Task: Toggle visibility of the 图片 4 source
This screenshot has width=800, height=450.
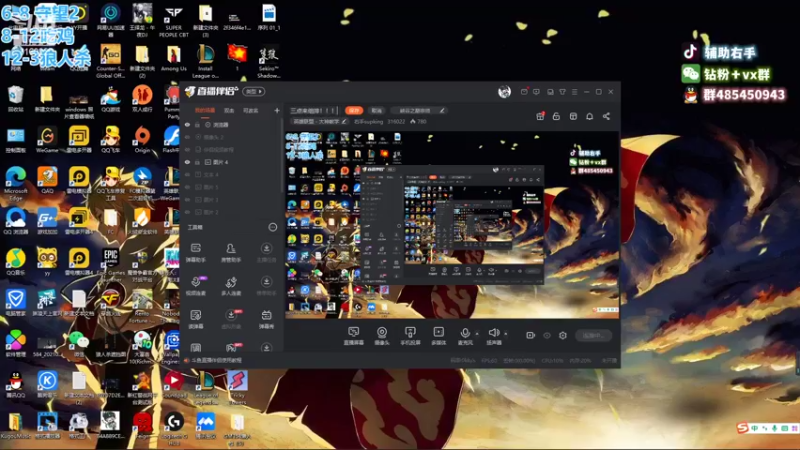Action: (x=187, y=162)
